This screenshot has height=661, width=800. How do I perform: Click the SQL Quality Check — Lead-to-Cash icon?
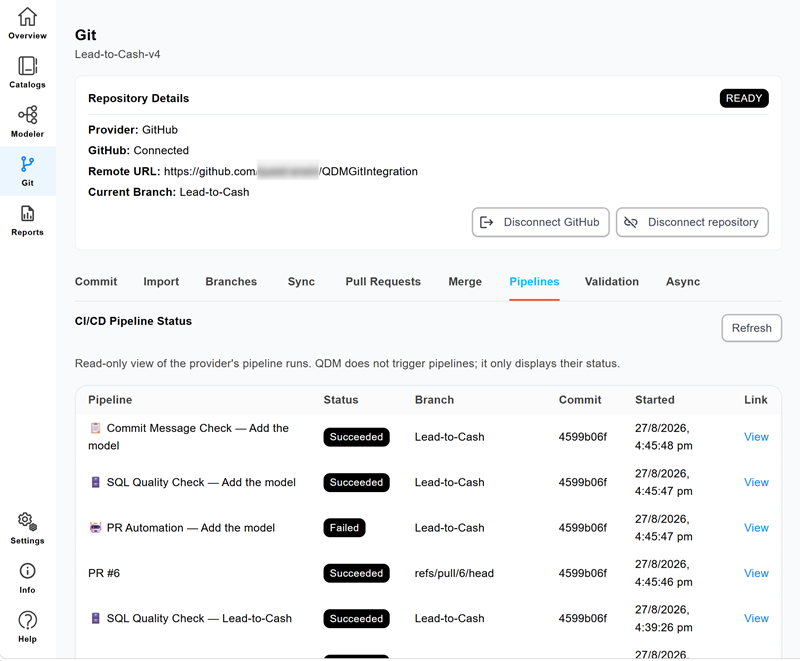[x=95, y=618]
